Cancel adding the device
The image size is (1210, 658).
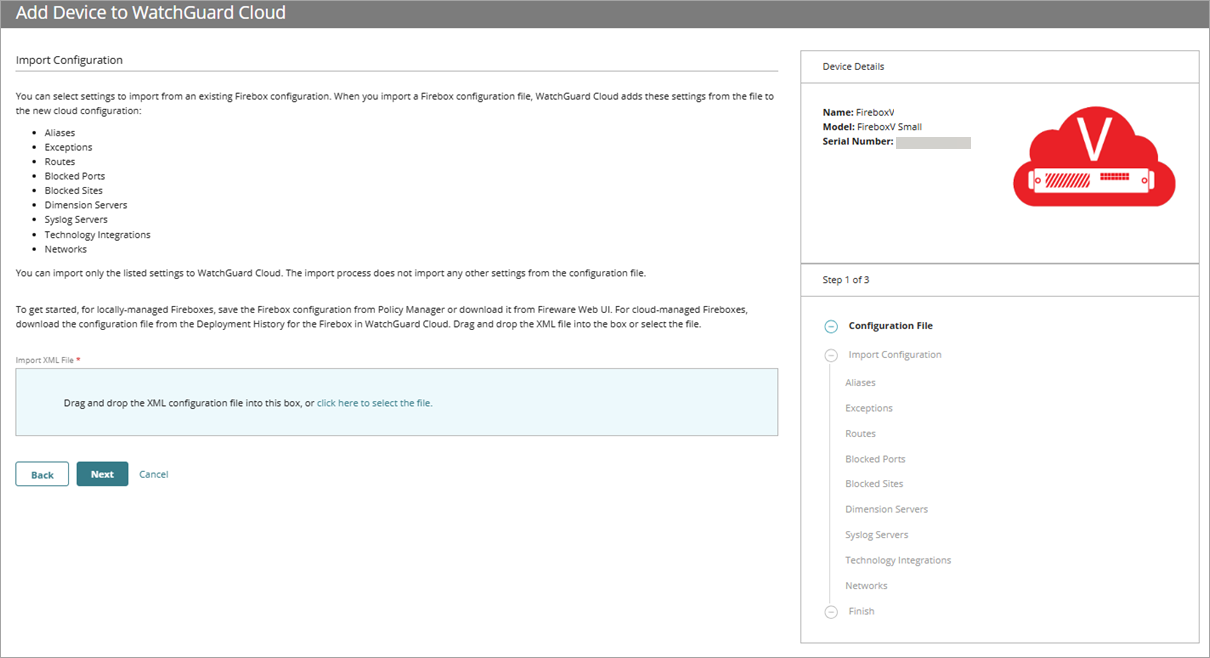point(154,474)
